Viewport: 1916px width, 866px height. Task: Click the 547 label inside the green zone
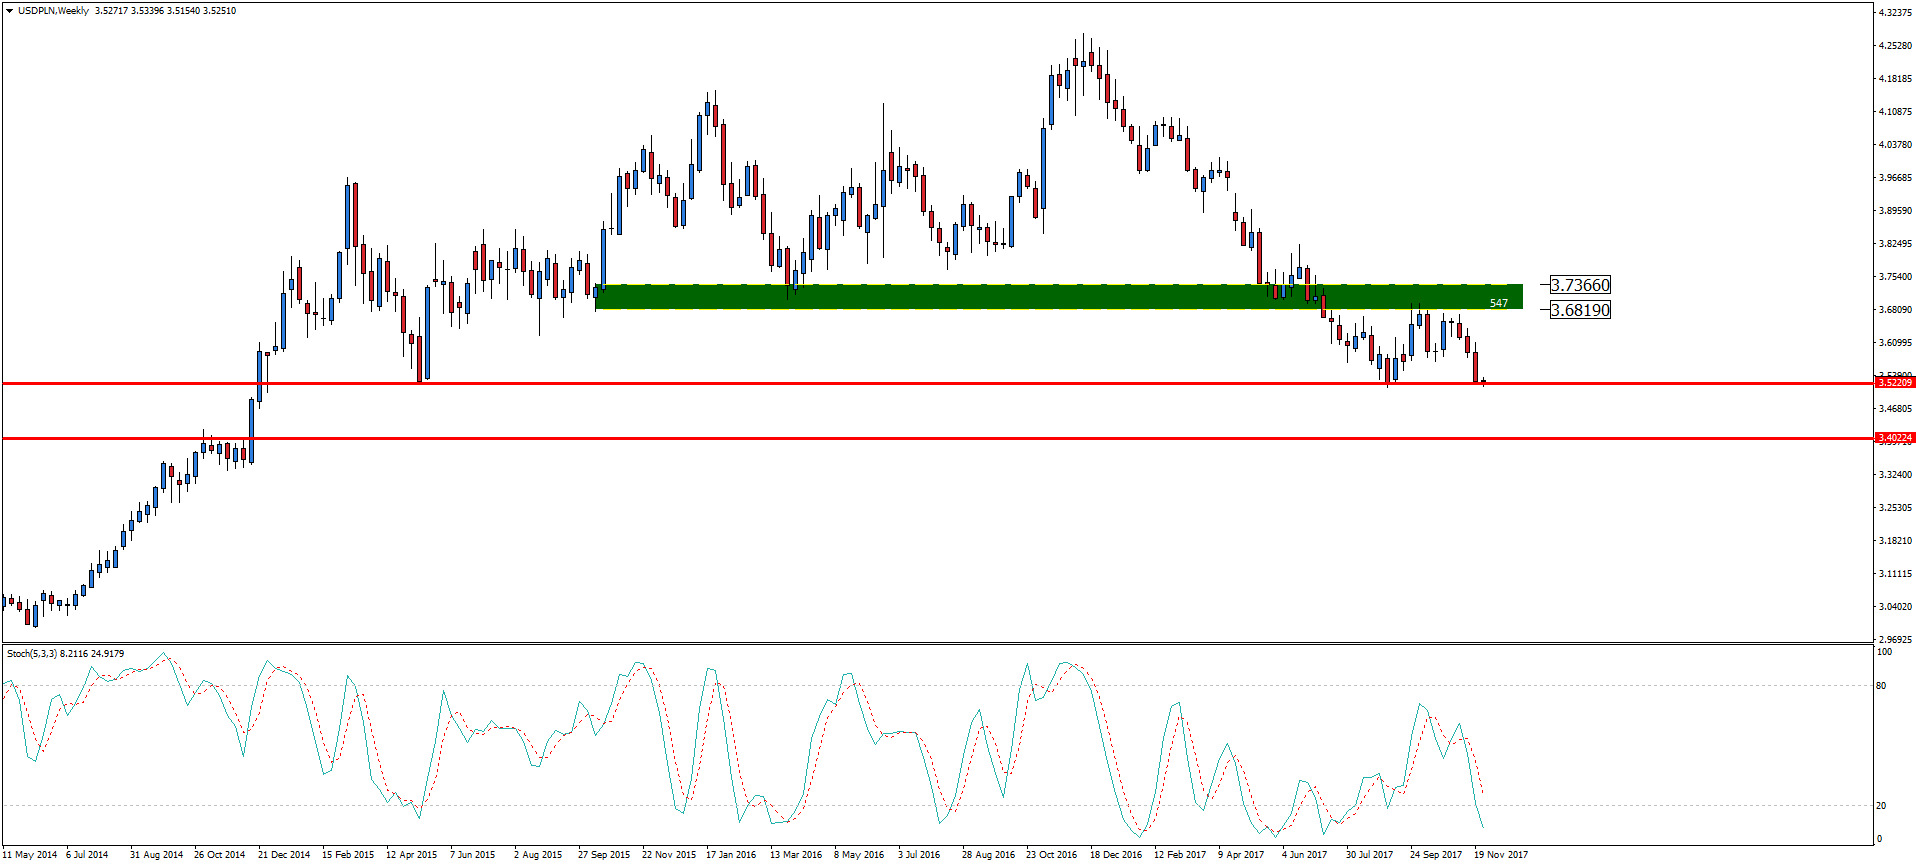point(1498,303)
